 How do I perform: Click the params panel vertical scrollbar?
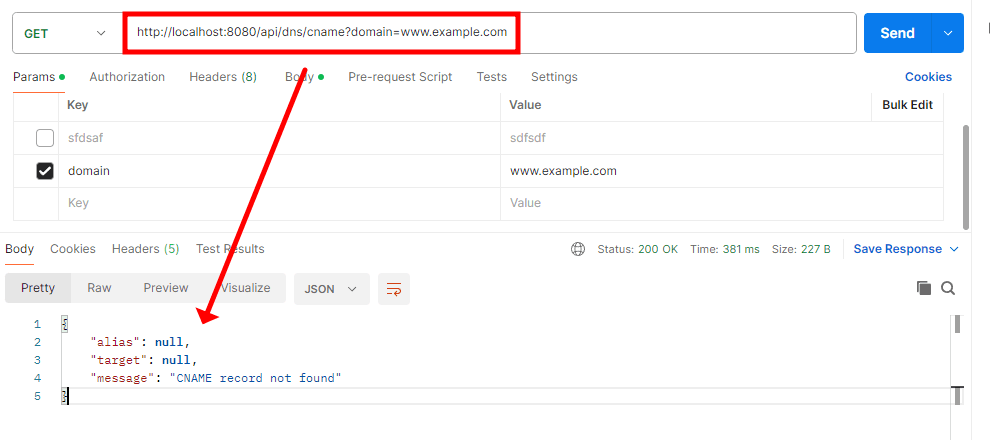(965, 175)
